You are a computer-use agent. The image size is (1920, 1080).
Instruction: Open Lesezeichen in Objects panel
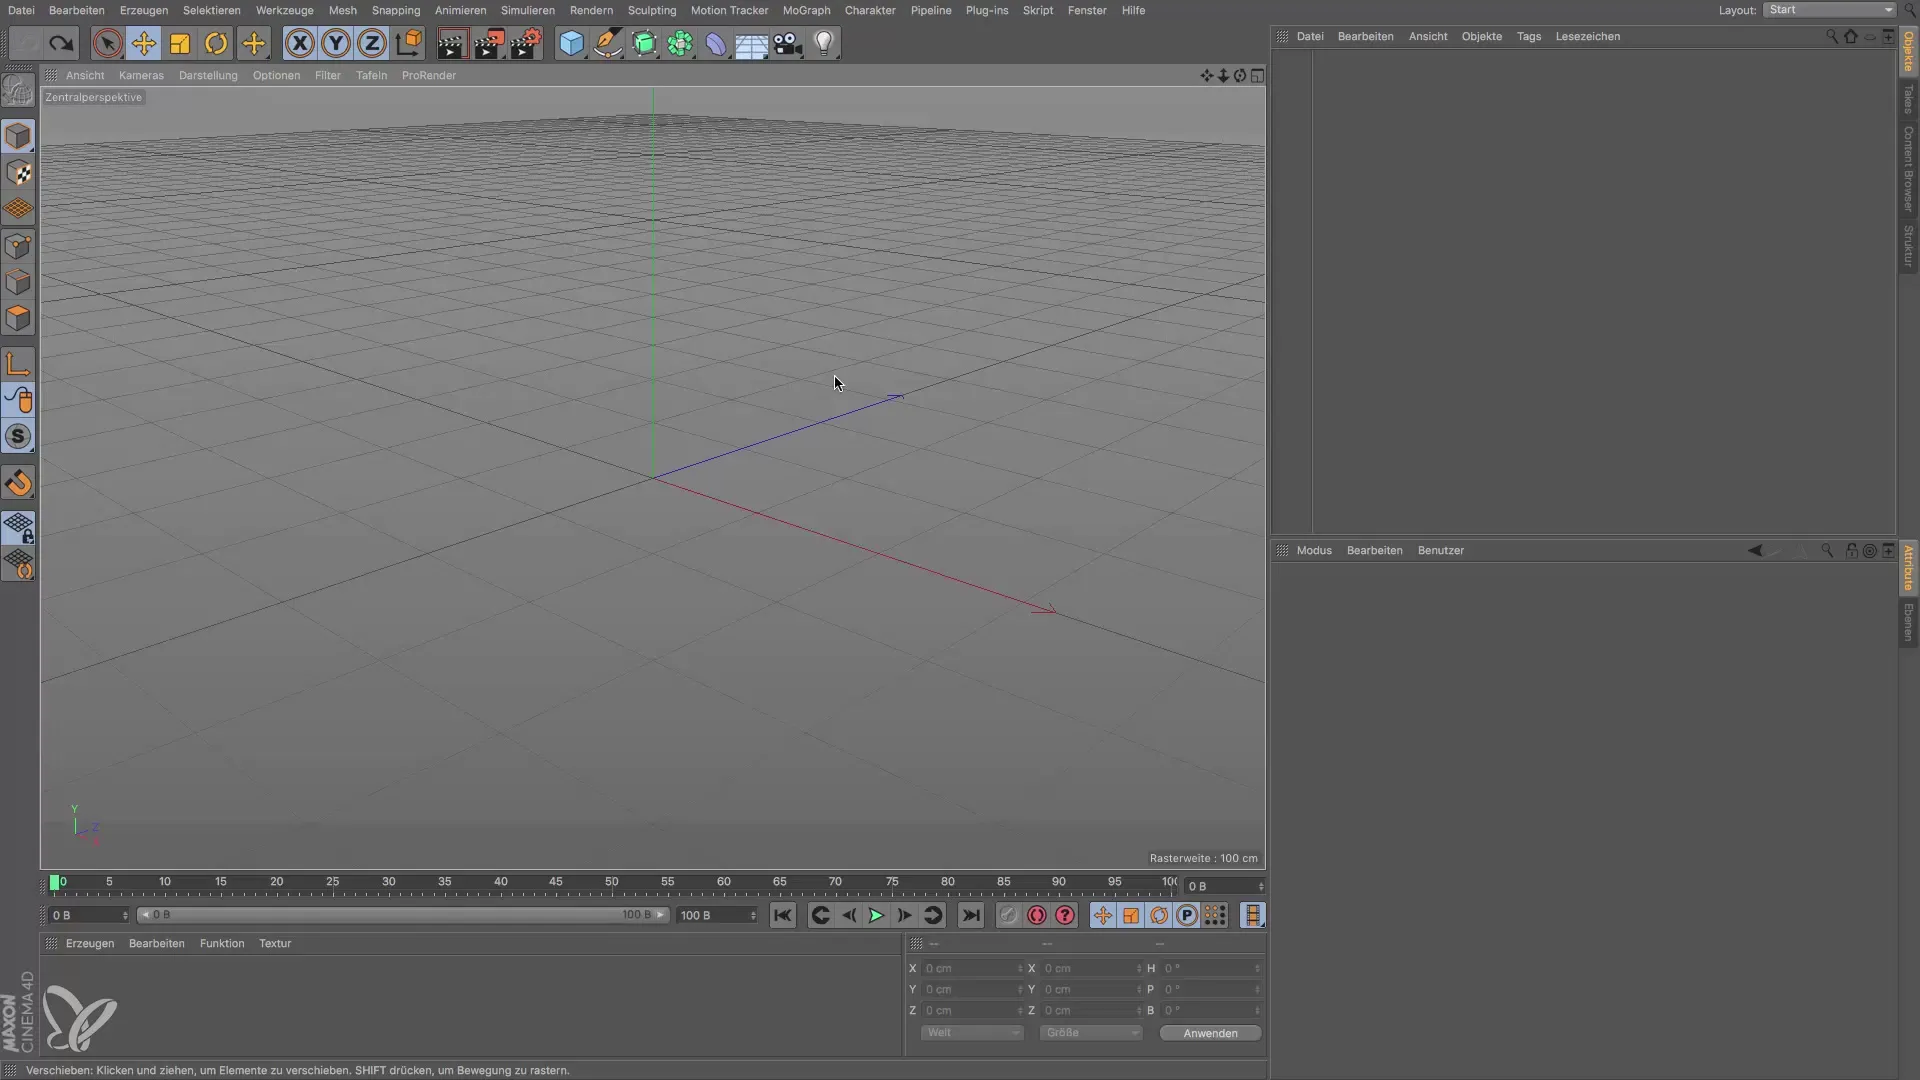[1587, 36]
